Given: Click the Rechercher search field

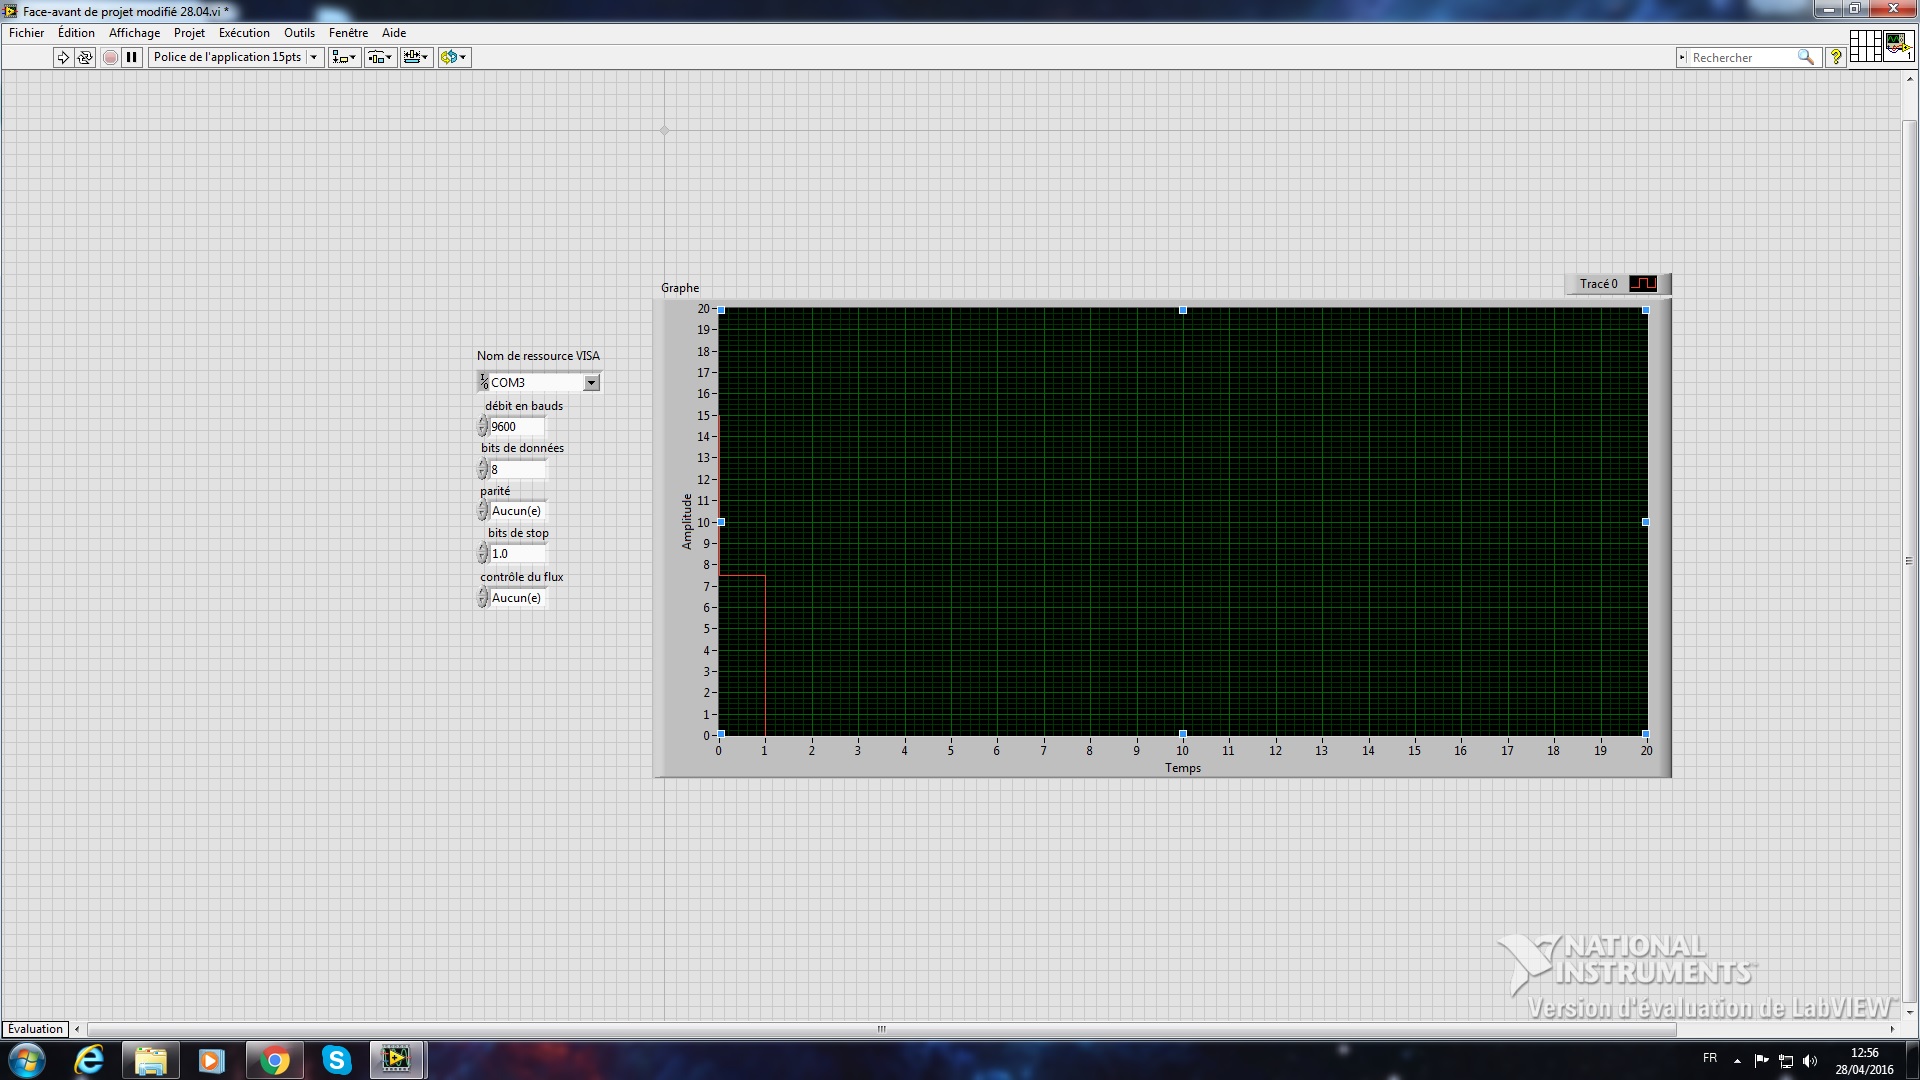Looking at the screenshot, I should click(1742, 58).
